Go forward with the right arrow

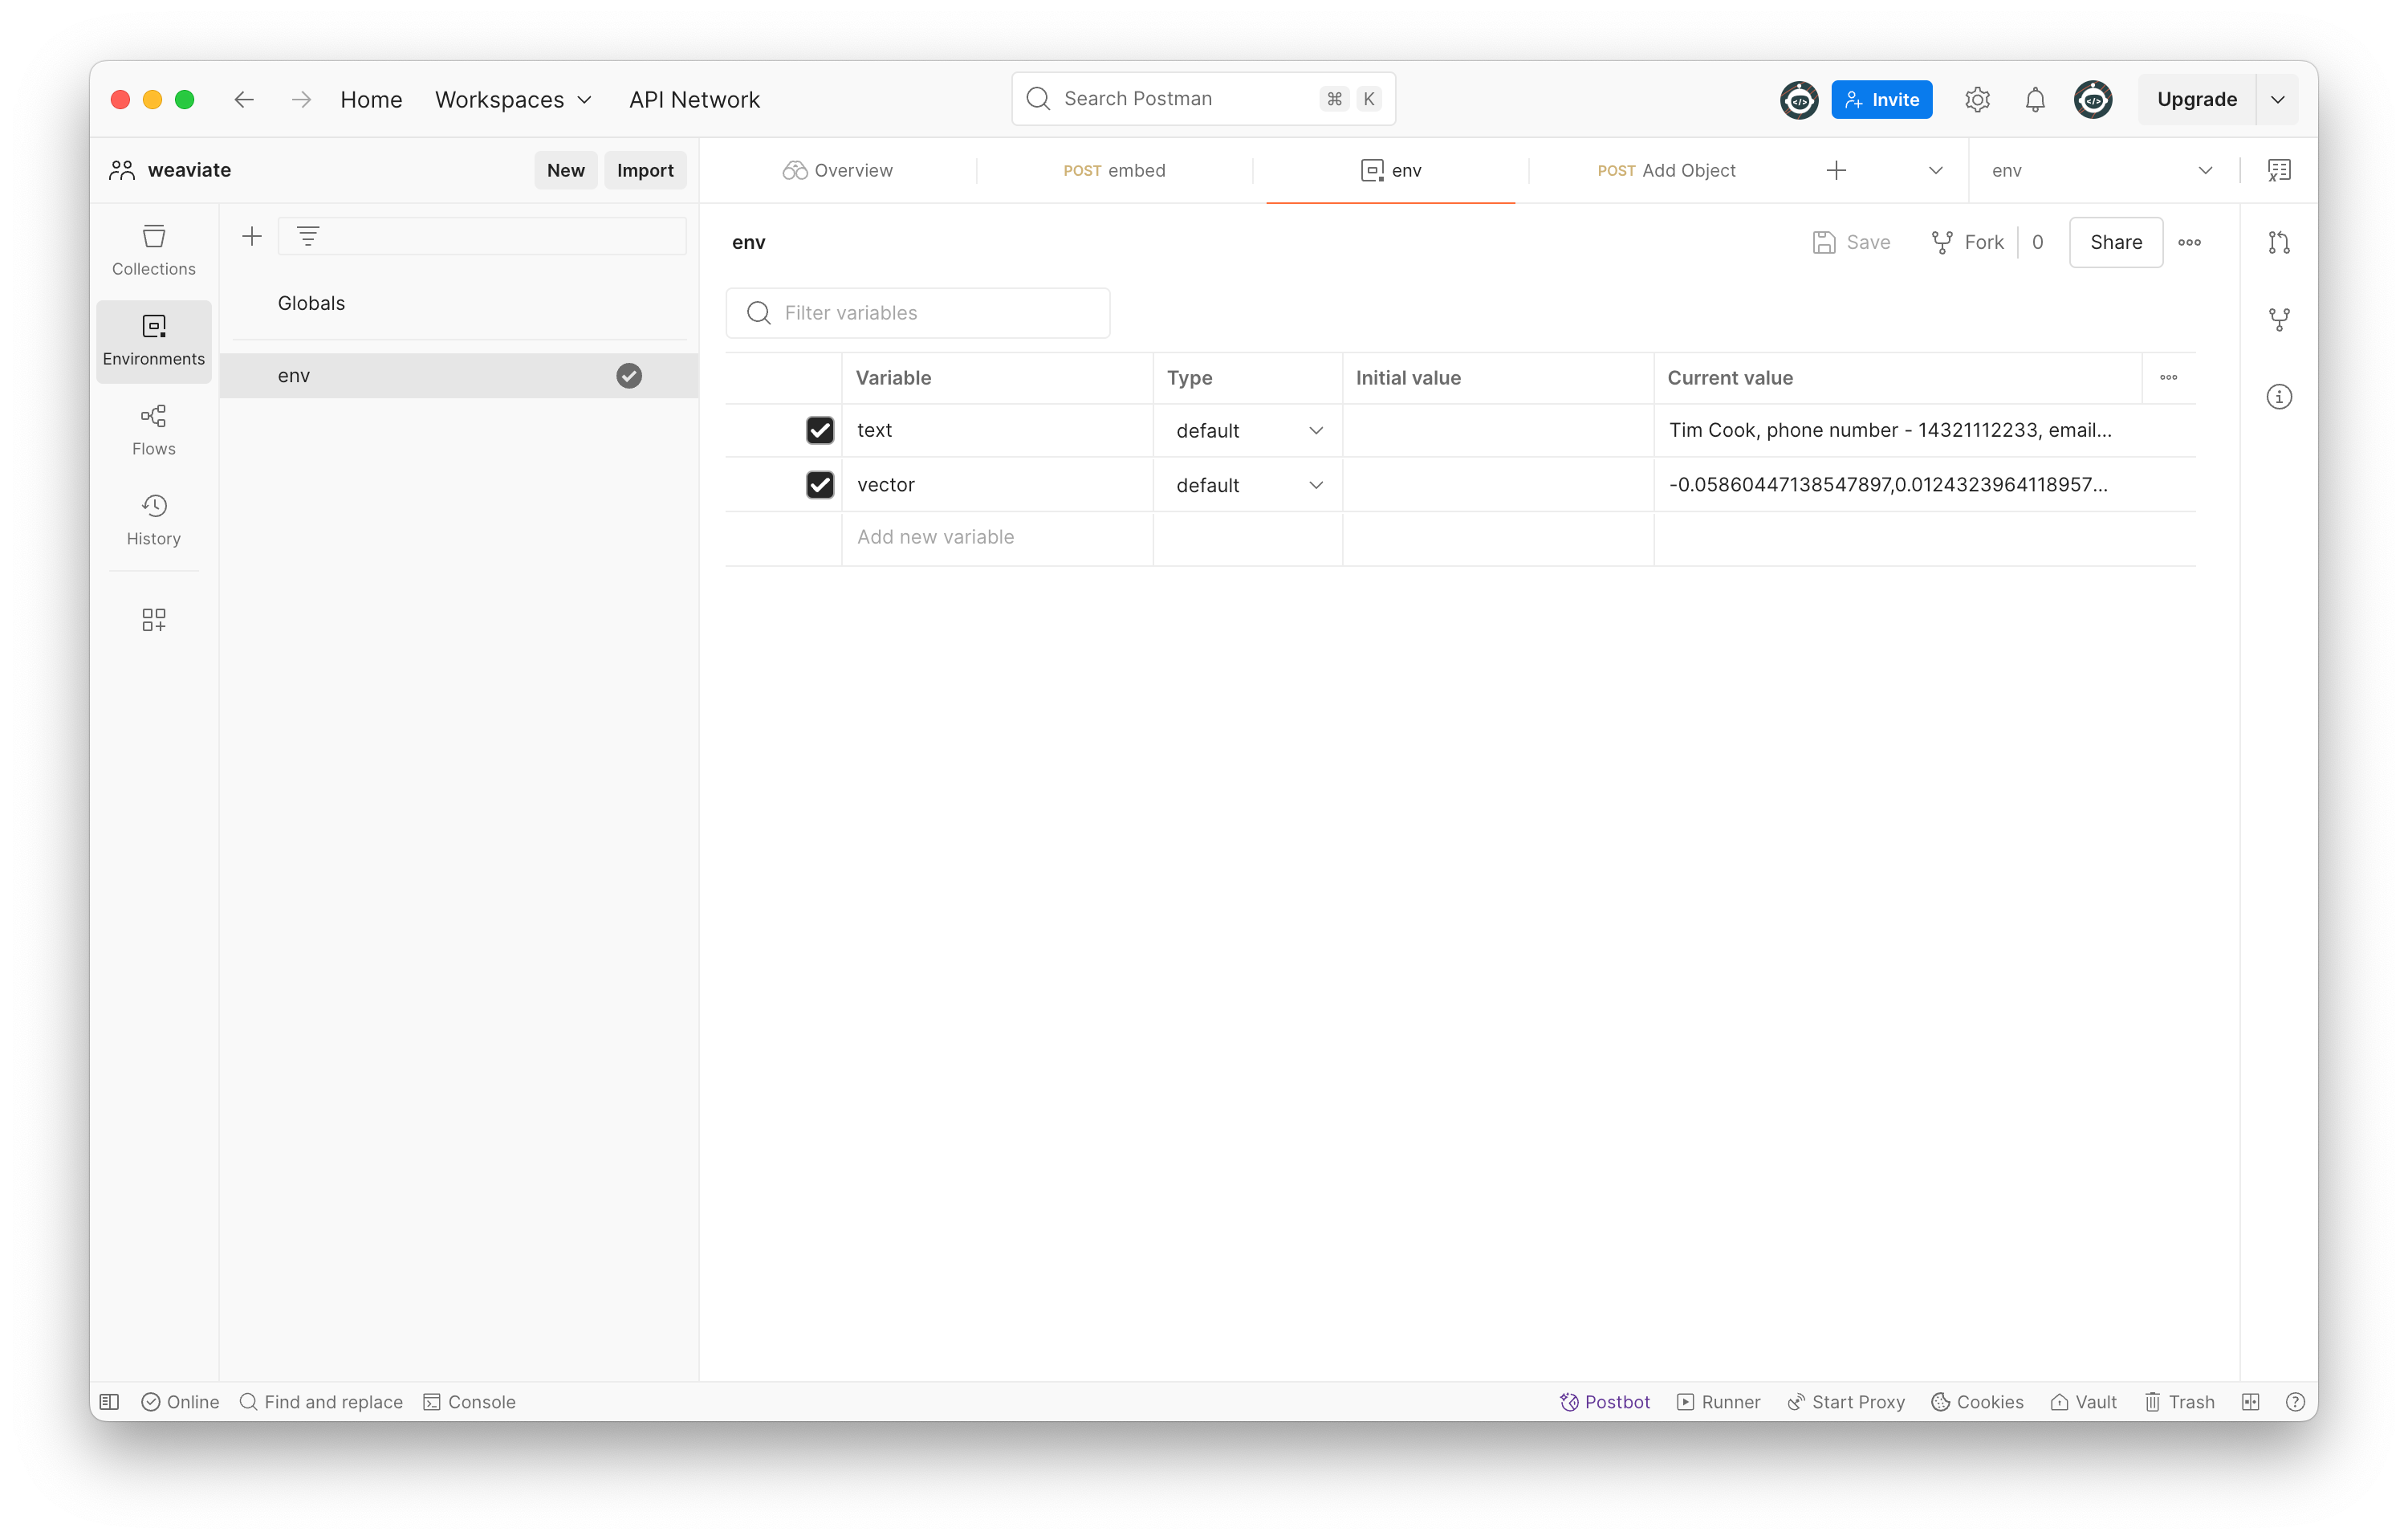click(301, 99)
